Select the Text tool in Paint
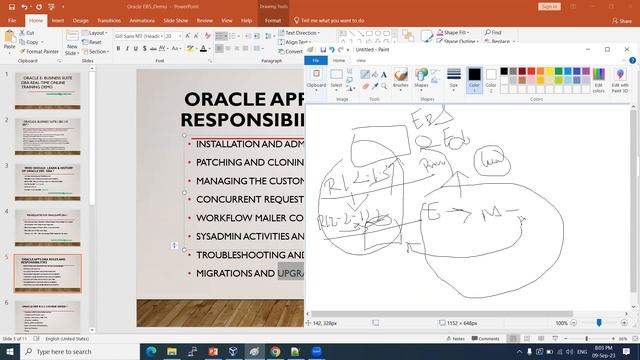Screen dimensions: 640x360 coord(384,75)
